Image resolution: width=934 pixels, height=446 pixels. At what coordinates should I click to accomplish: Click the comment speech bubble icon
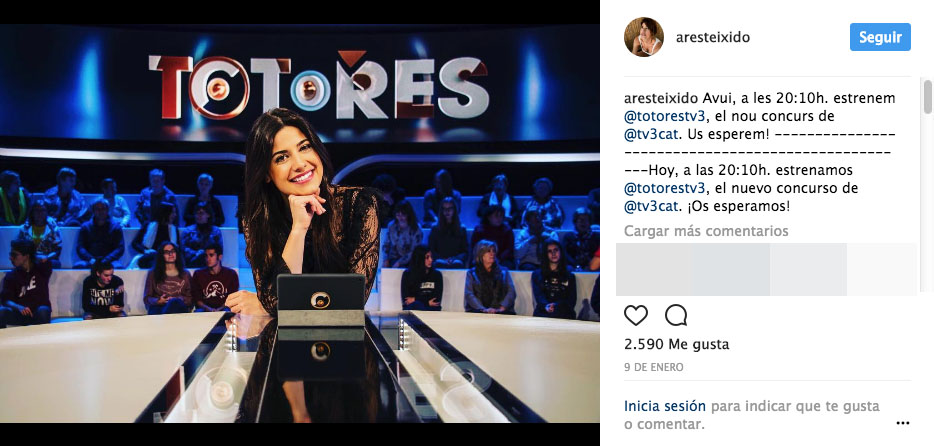click(675, 315)
